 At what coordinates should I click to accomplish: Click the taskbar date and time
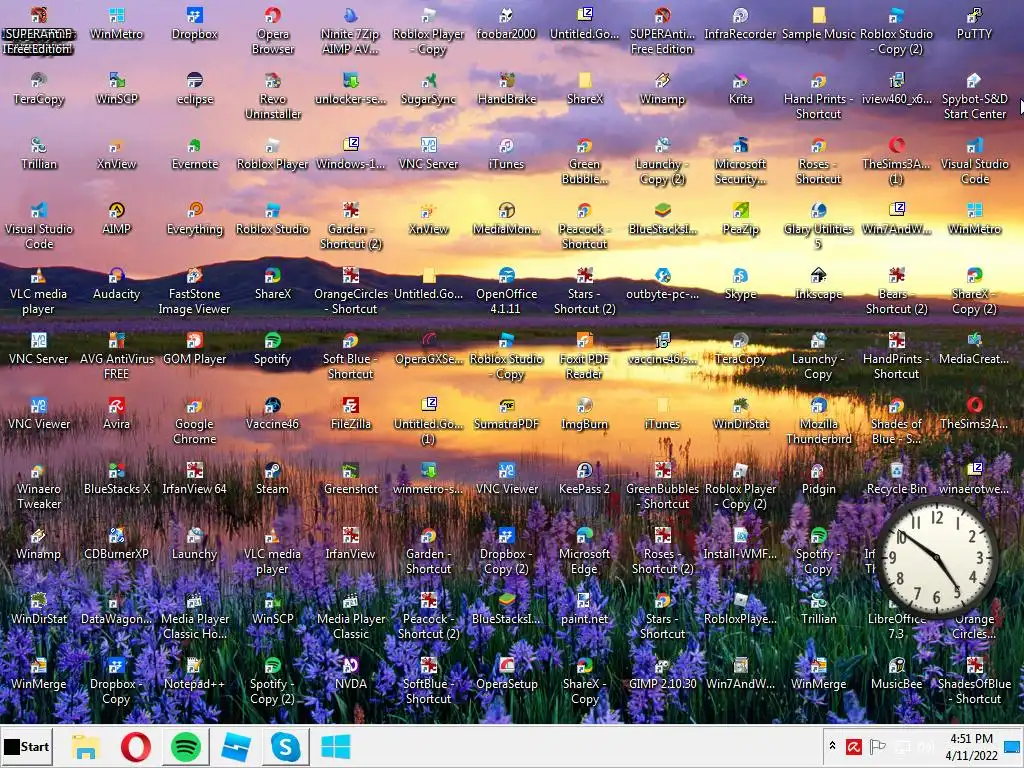tap(972, 746)
